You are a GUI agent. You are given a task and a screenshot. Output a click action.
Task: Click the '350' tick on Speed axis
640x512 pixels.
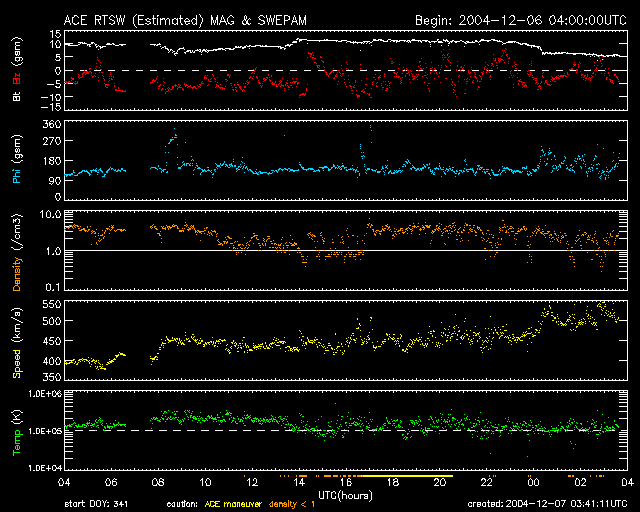[52, 377]
